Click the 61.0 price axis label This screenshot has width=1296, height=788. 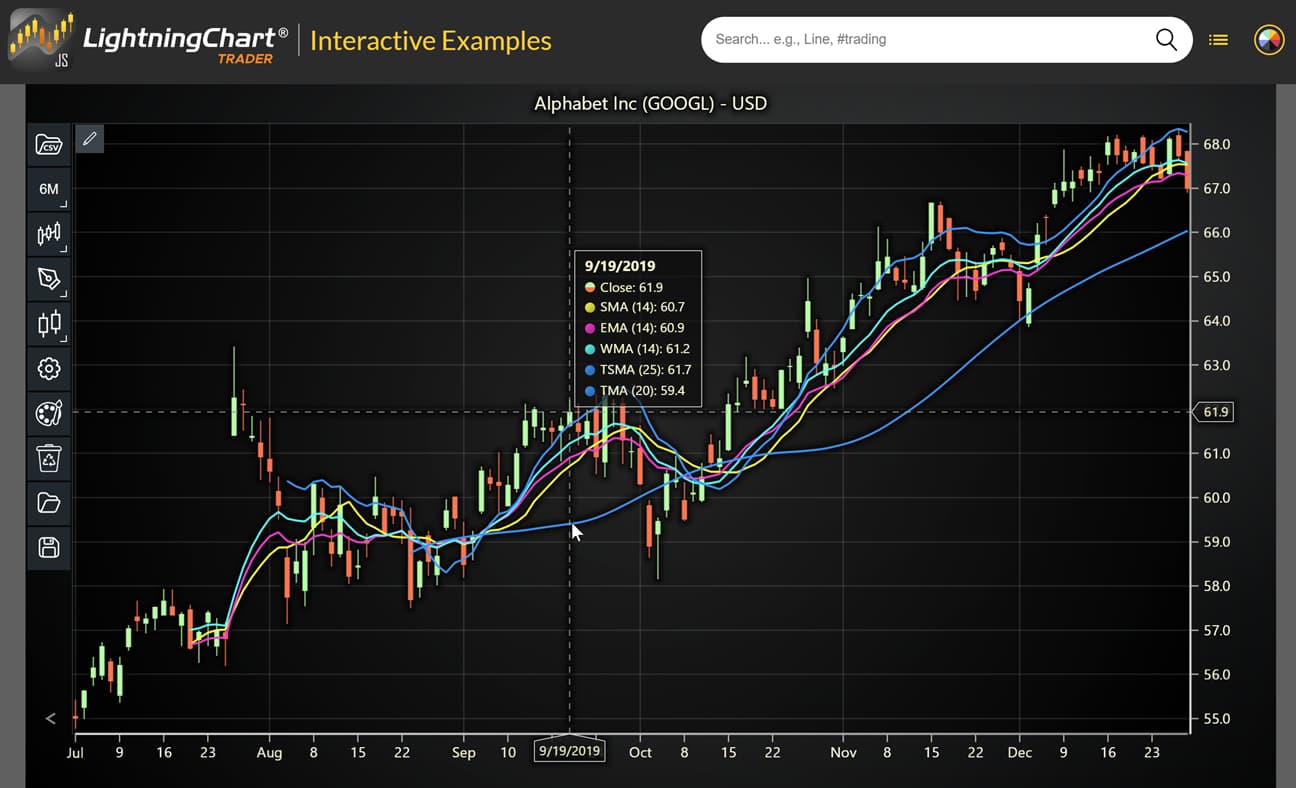point(1216,453)
